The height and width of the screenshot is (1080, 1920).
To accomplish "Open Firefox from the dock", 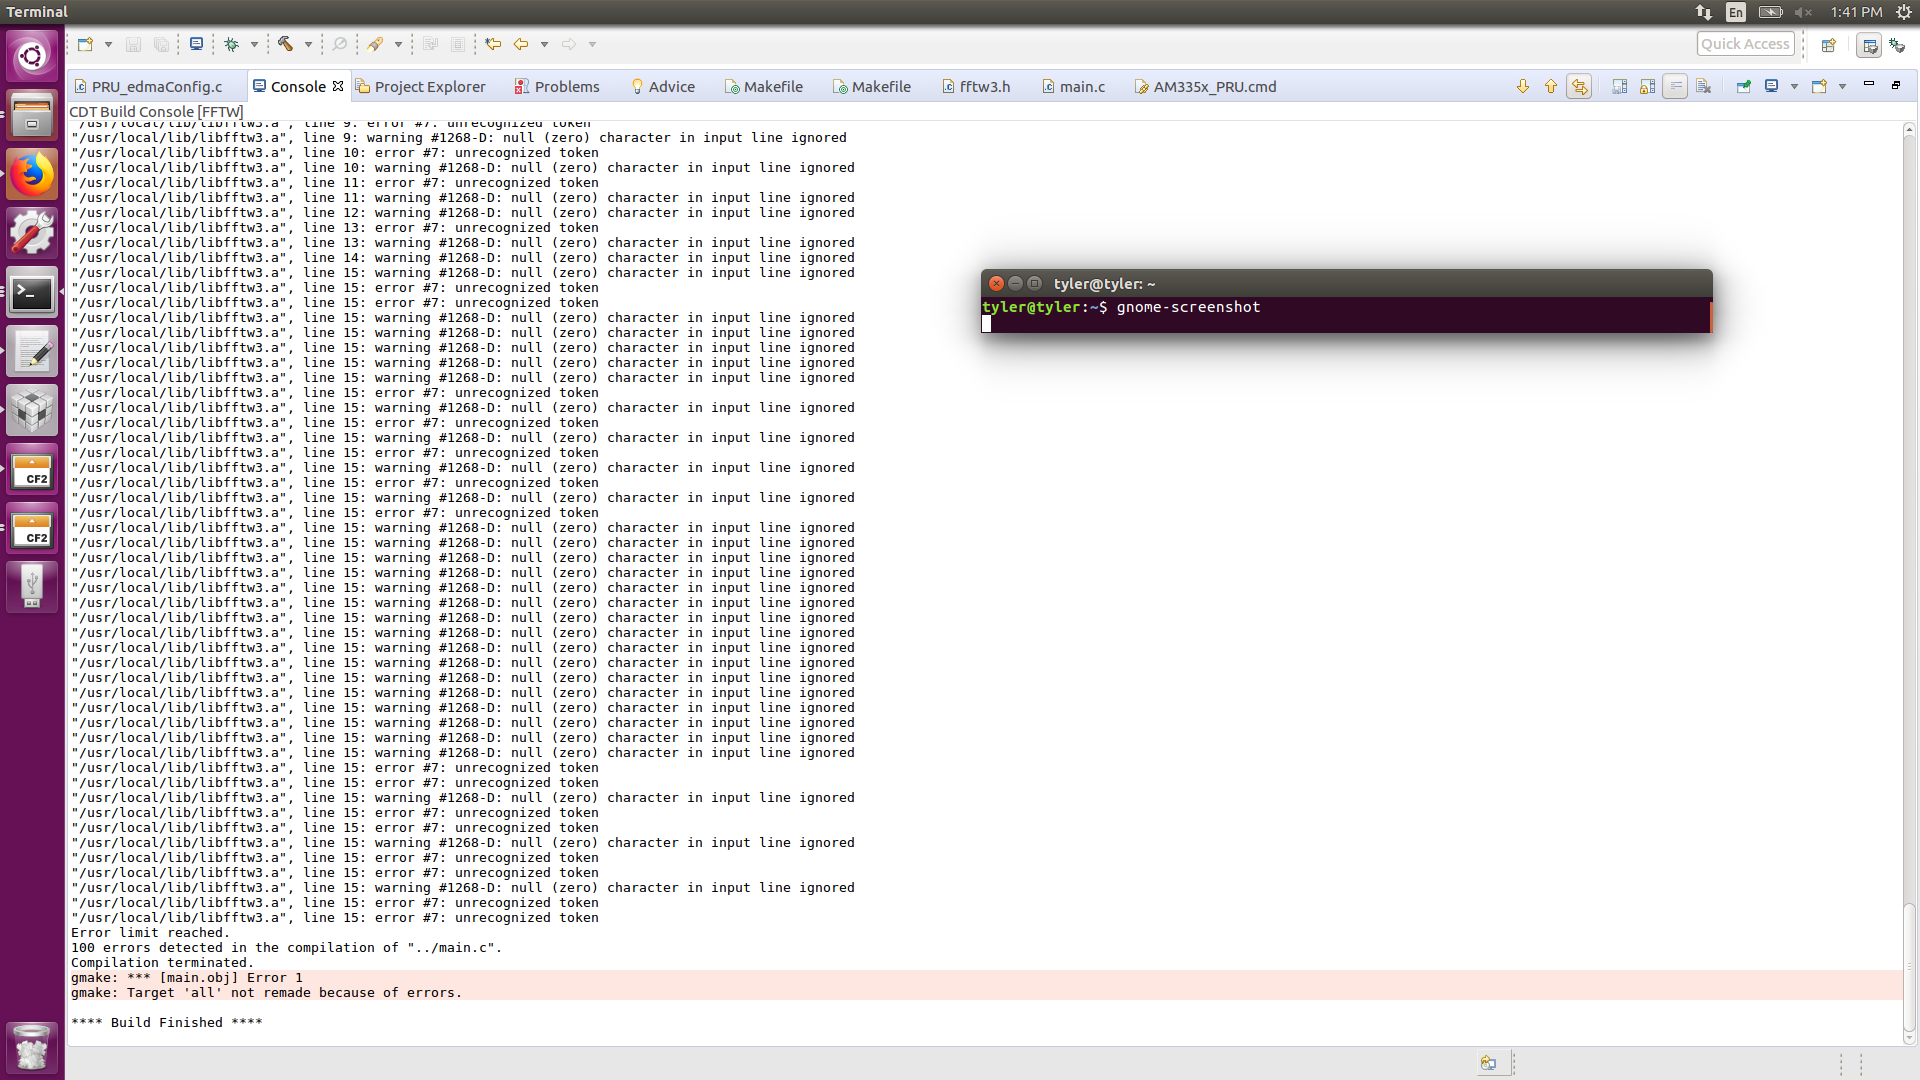I will pos(32,175).
